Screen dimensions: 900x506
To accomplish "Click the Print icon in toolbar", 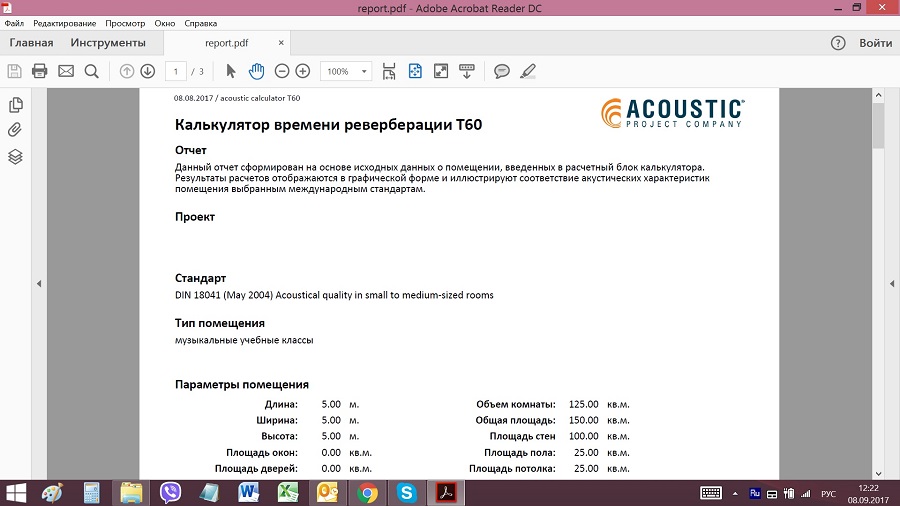I will [x=40, y=71].
